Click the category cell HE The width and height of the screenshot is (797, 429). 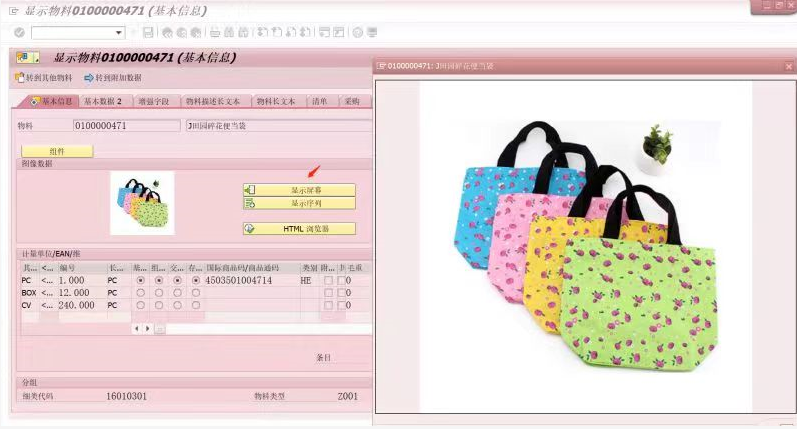pyautogui.click(x=310, y=281)
